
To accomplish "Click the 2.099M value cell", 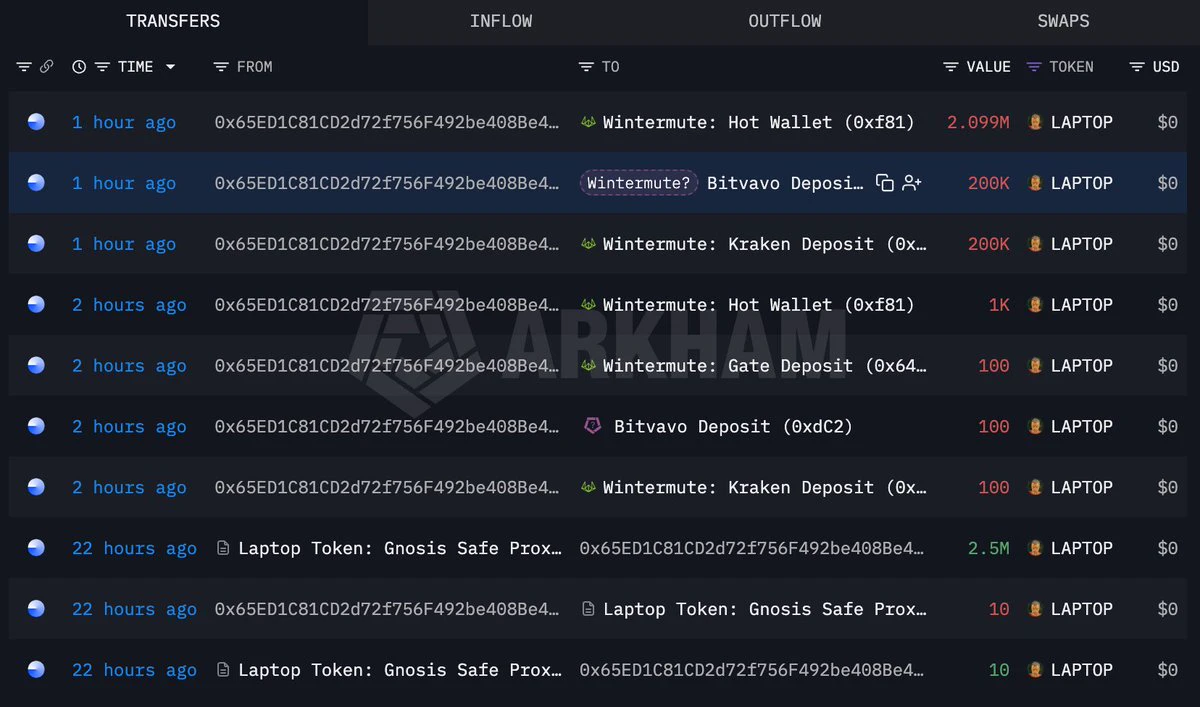I will [978, 122].
